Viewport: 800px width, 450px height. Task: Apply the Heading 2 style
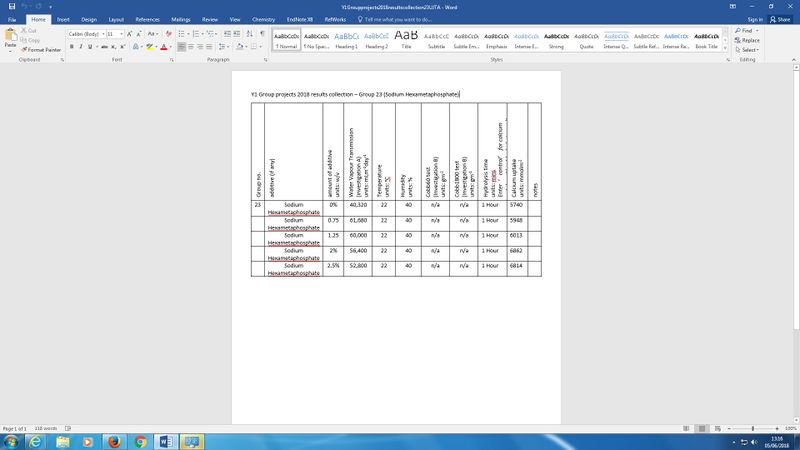pyautogui.click(x=377, y=40)
